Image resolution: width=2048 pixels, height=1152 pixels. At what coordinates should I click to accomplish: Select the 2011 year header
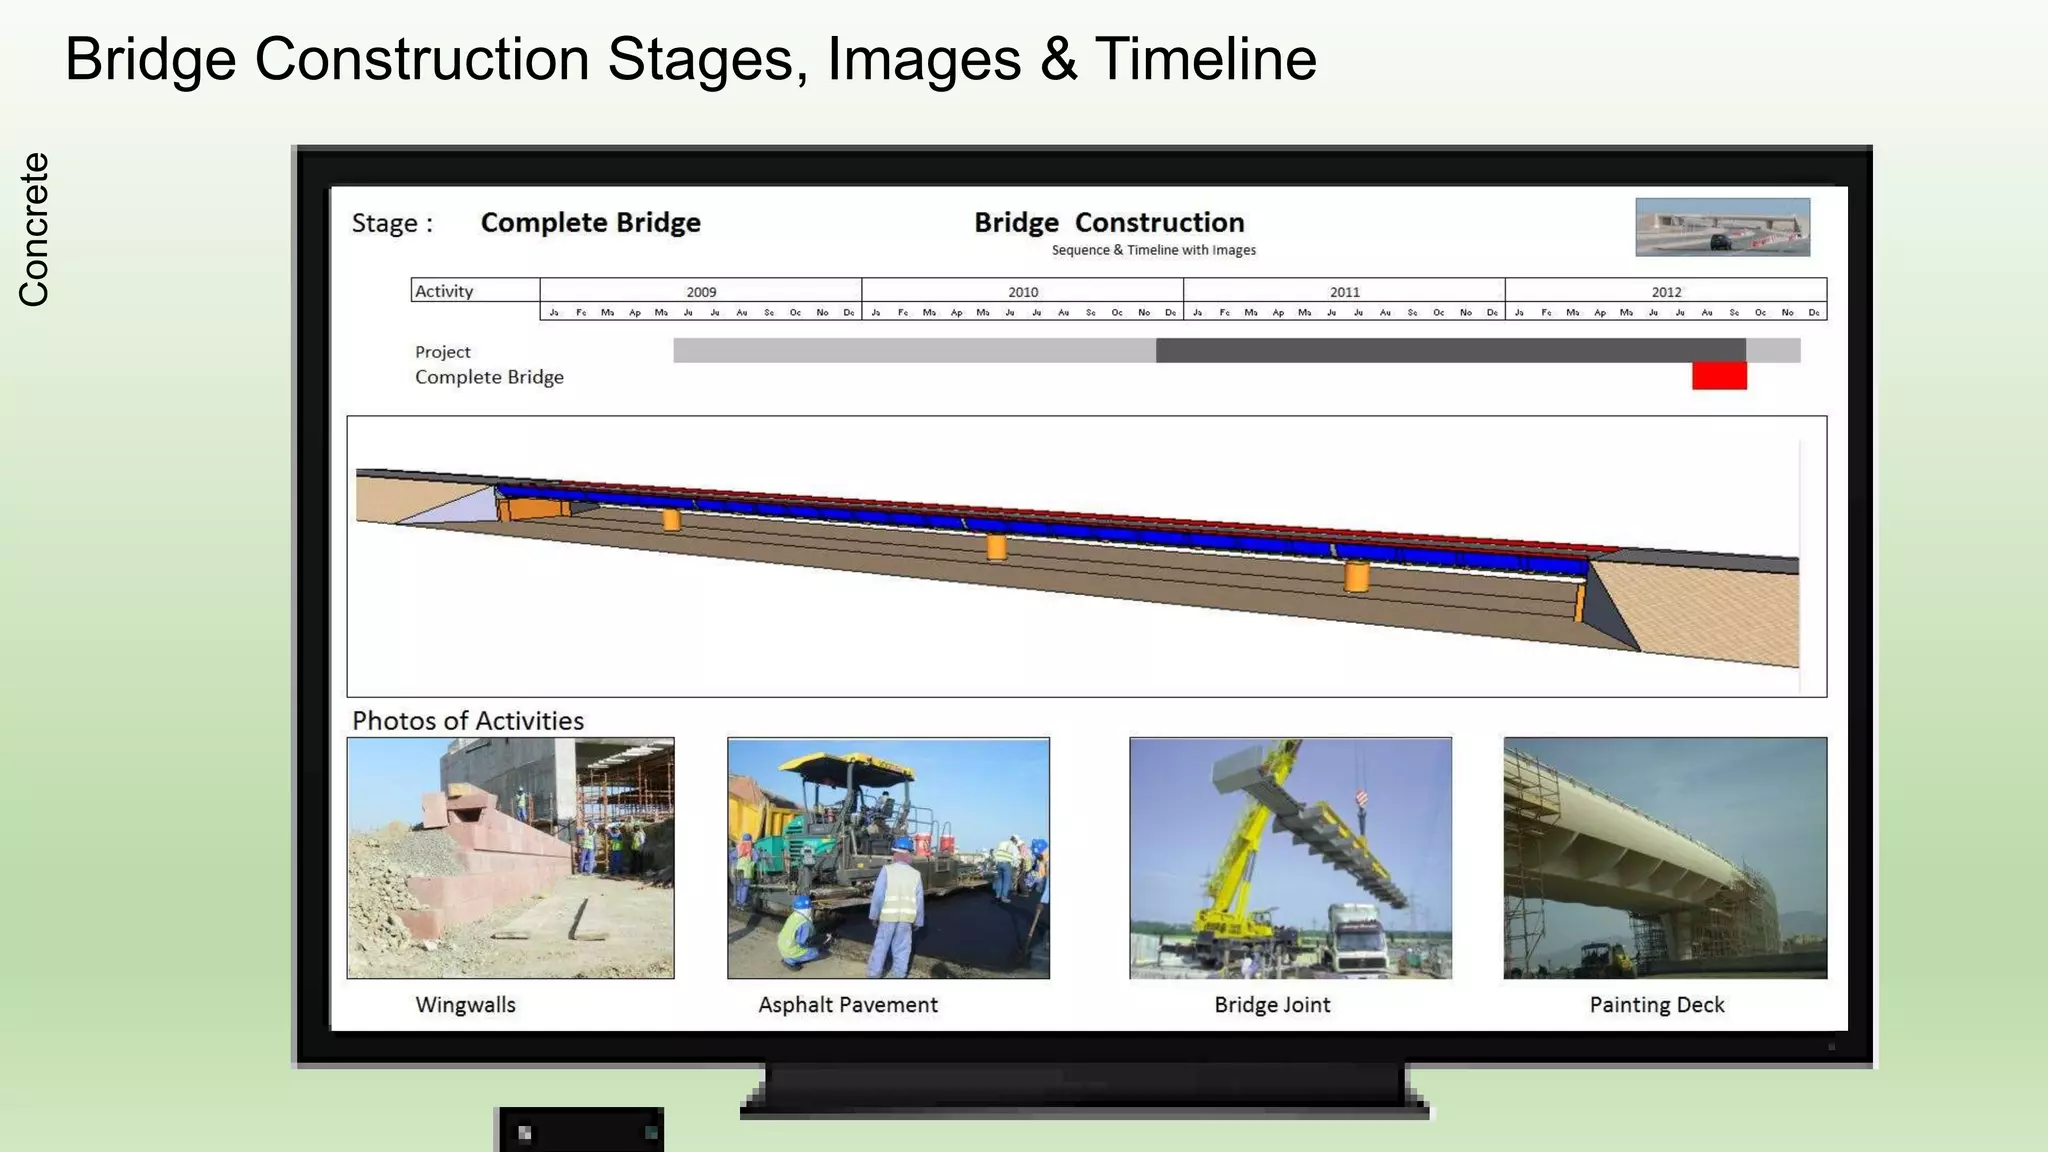[x=1344, y=291]
